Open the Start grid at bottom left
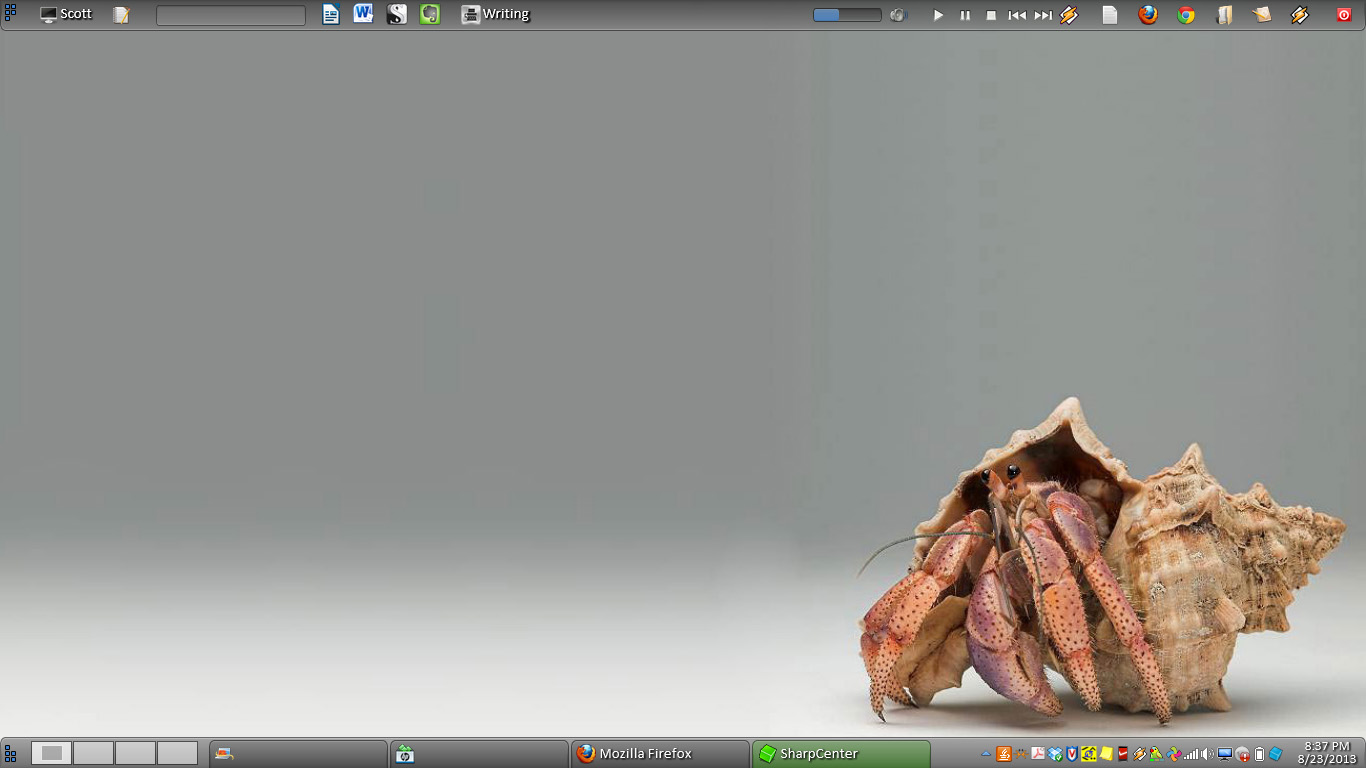1366x768 pixels. (10, 753)
